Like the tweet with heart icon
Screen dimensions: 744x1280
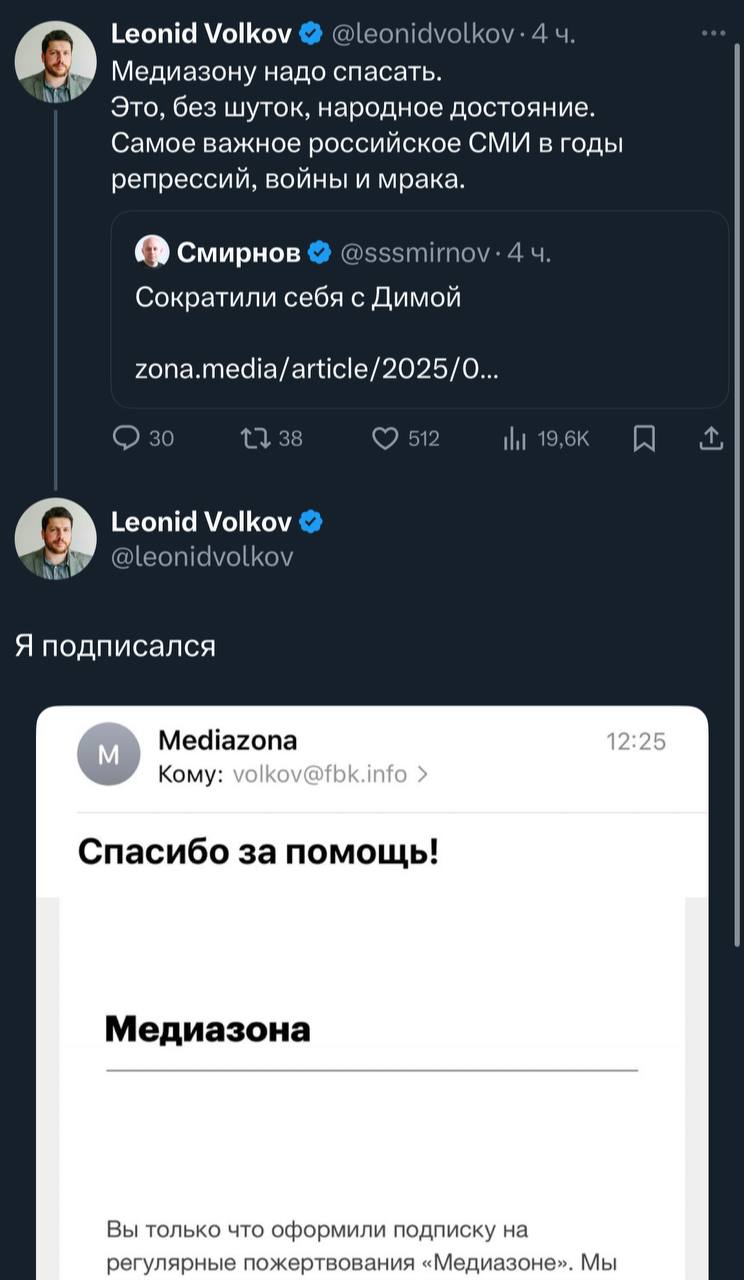pyautogui.click(x=385, y=438)
